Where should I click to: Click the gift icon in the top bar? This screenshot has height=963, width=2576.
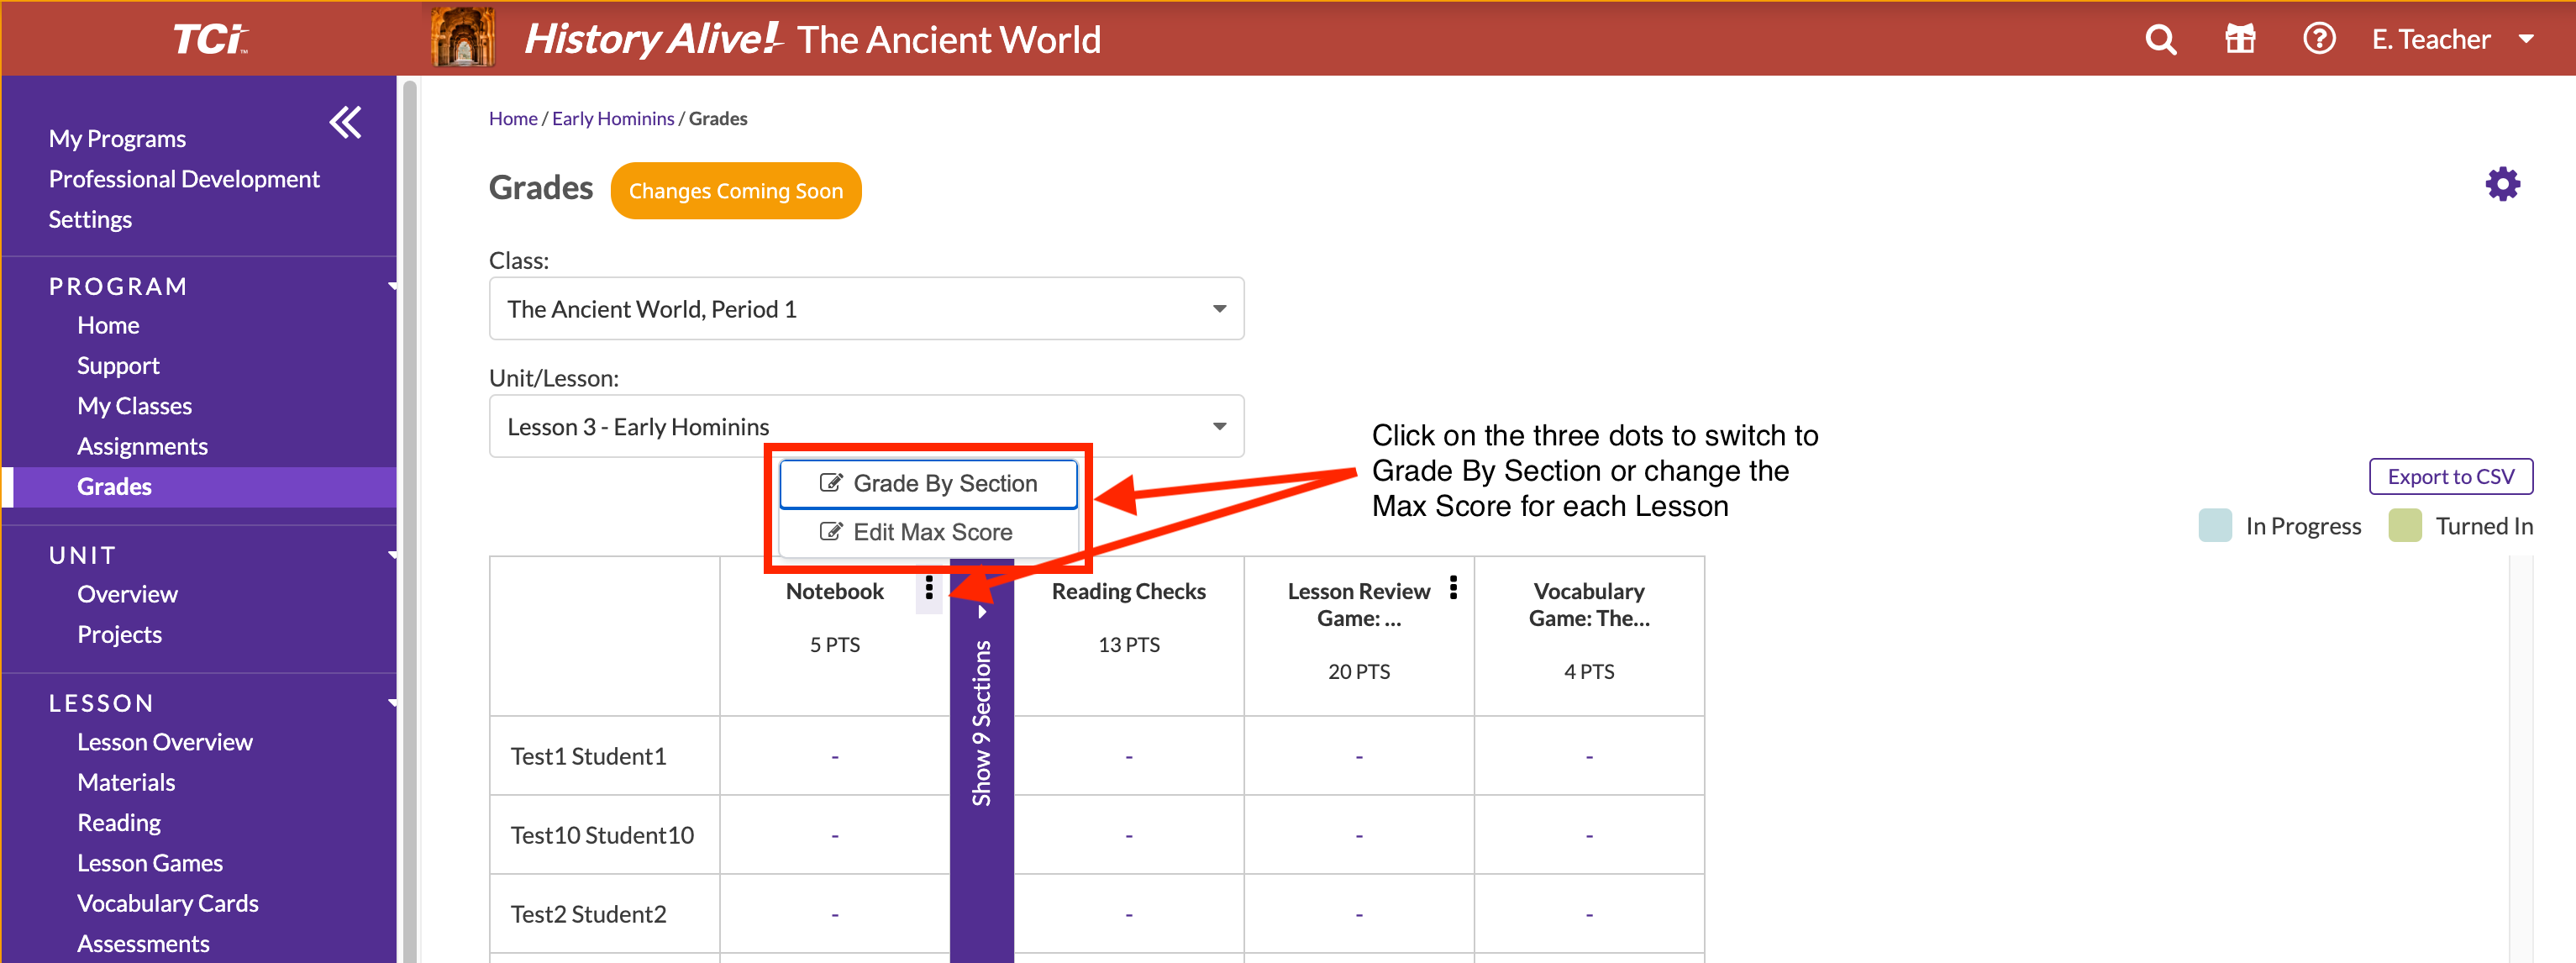pos(2240,39)
